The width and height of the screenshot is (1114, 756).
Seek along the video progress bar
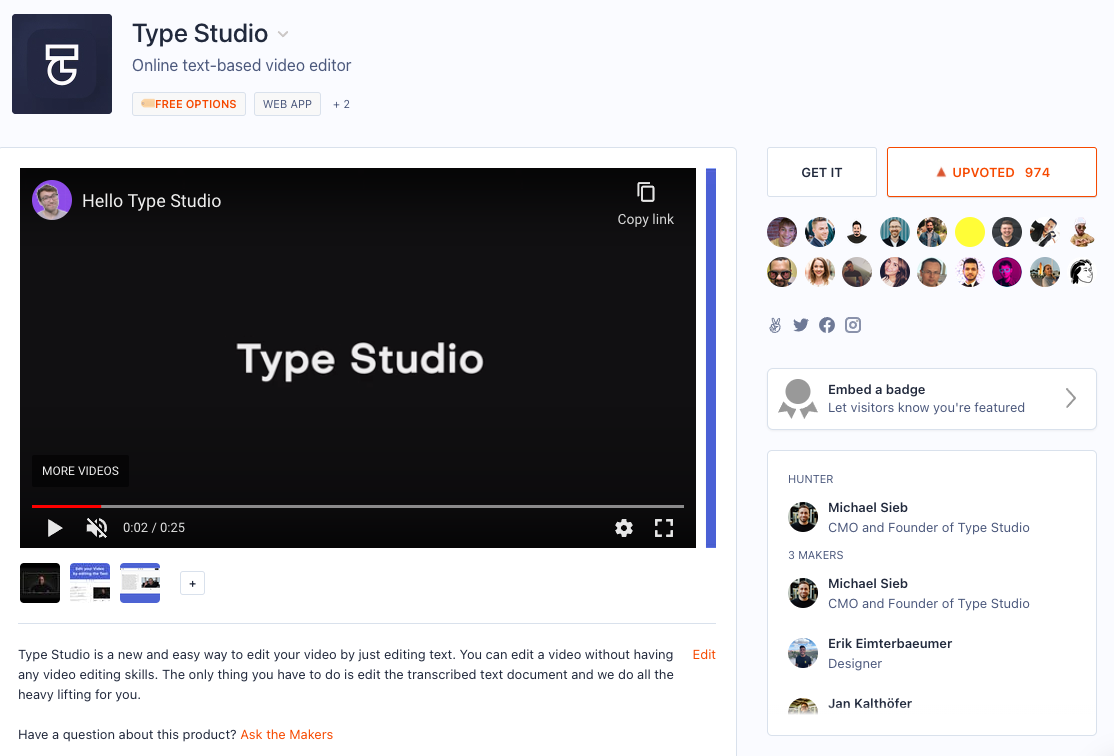tap(357, 507)
